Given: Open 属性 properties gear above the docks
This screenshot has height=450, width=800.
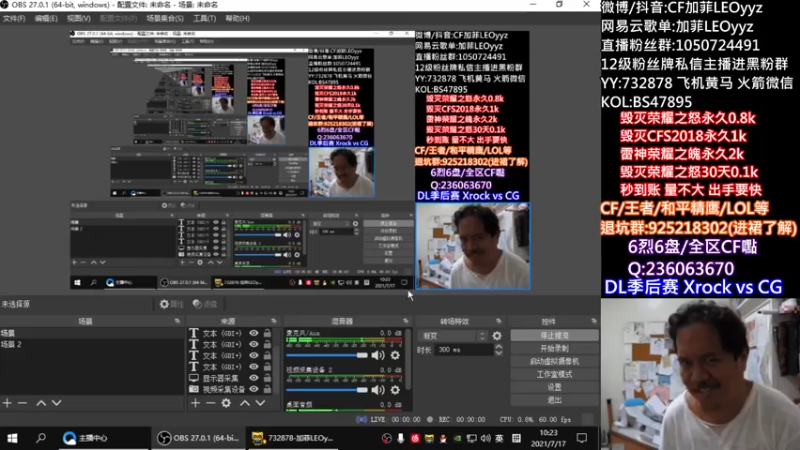Looking at the screenshot, I should tap(171, 304).
